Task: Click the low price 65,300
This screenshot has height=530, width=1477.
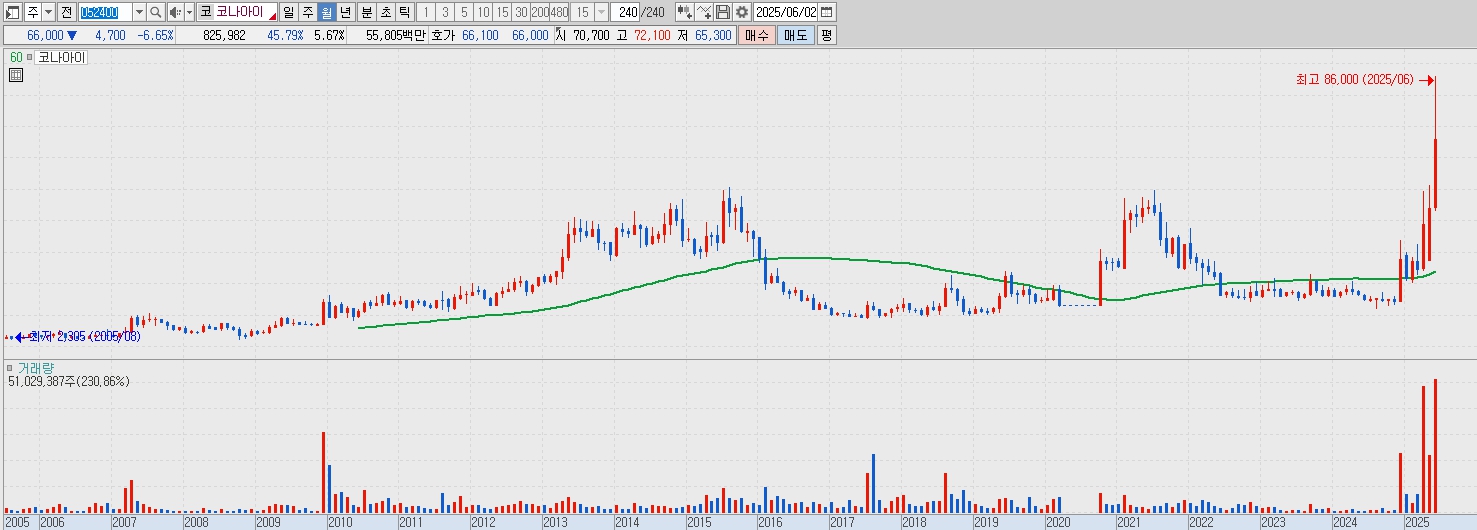Action: point(713,35)
